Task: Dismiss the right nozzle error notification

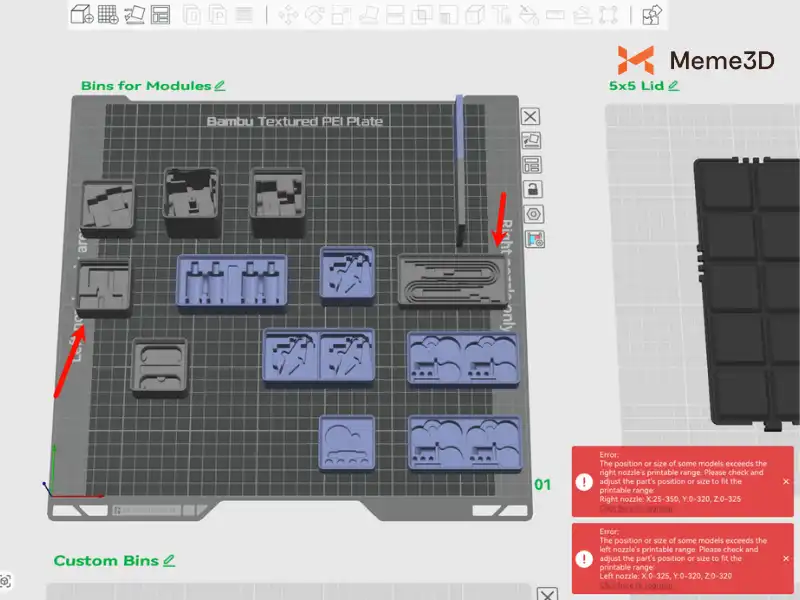Action: (x=785, y=481)
